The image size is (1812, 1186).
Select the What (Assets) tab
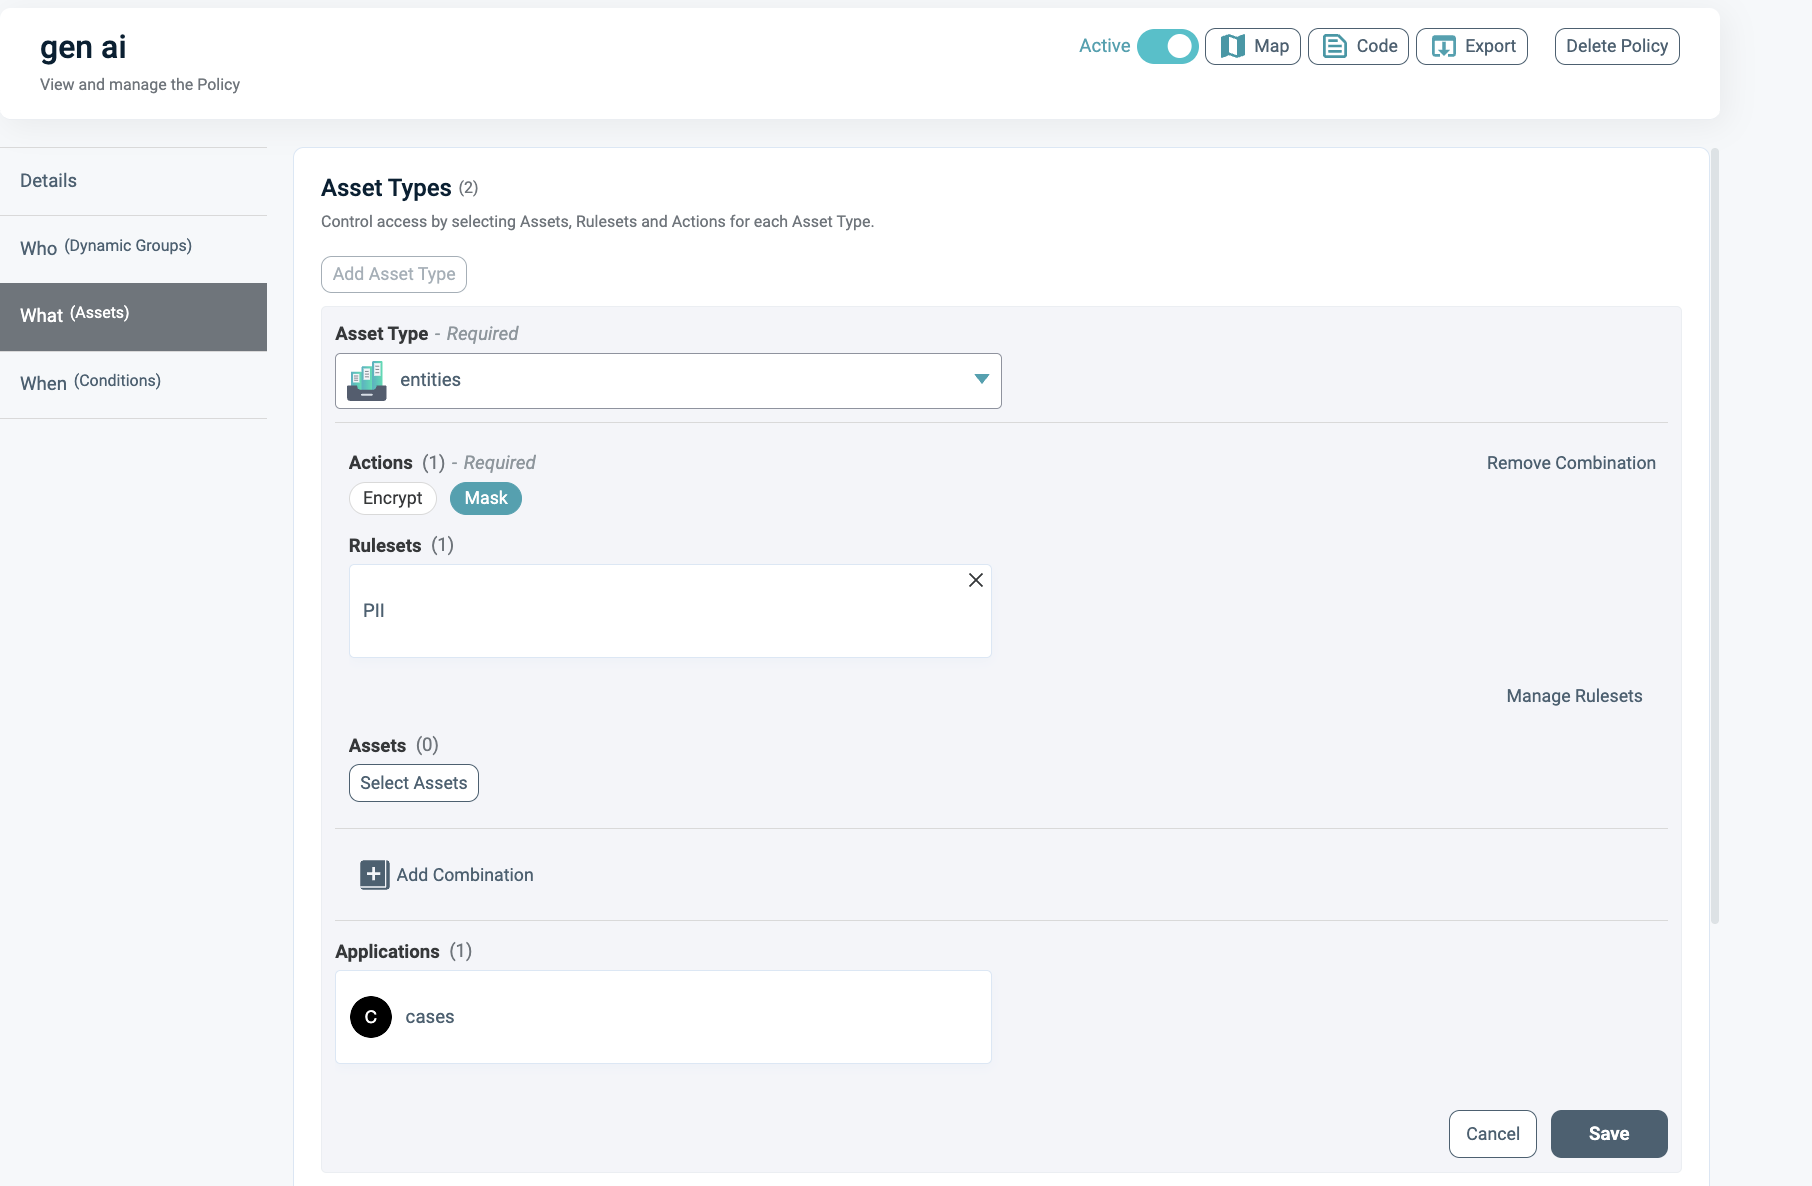(x=134, y=316)
